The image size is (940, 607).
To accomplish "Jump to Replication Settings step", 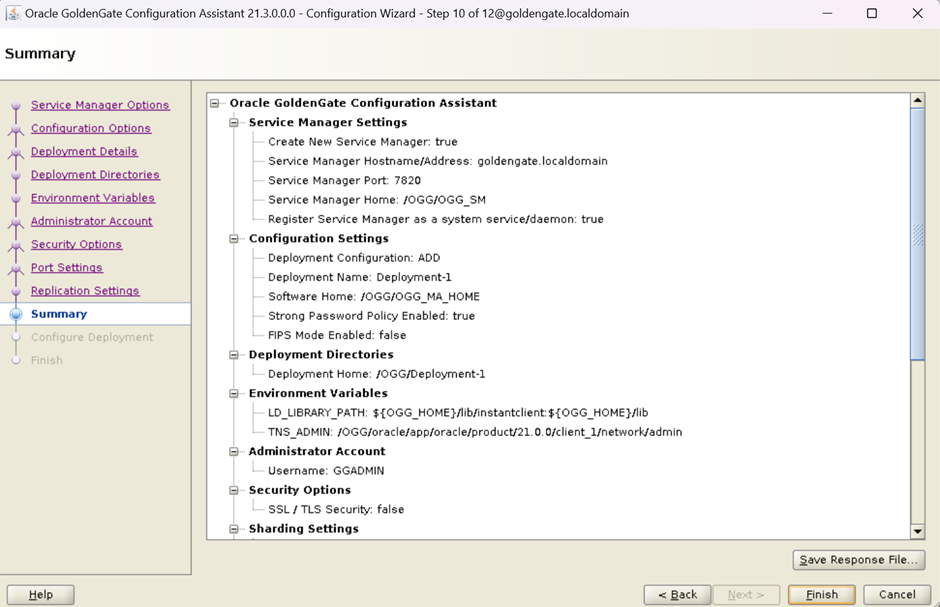I will click(x=85, y=291).
